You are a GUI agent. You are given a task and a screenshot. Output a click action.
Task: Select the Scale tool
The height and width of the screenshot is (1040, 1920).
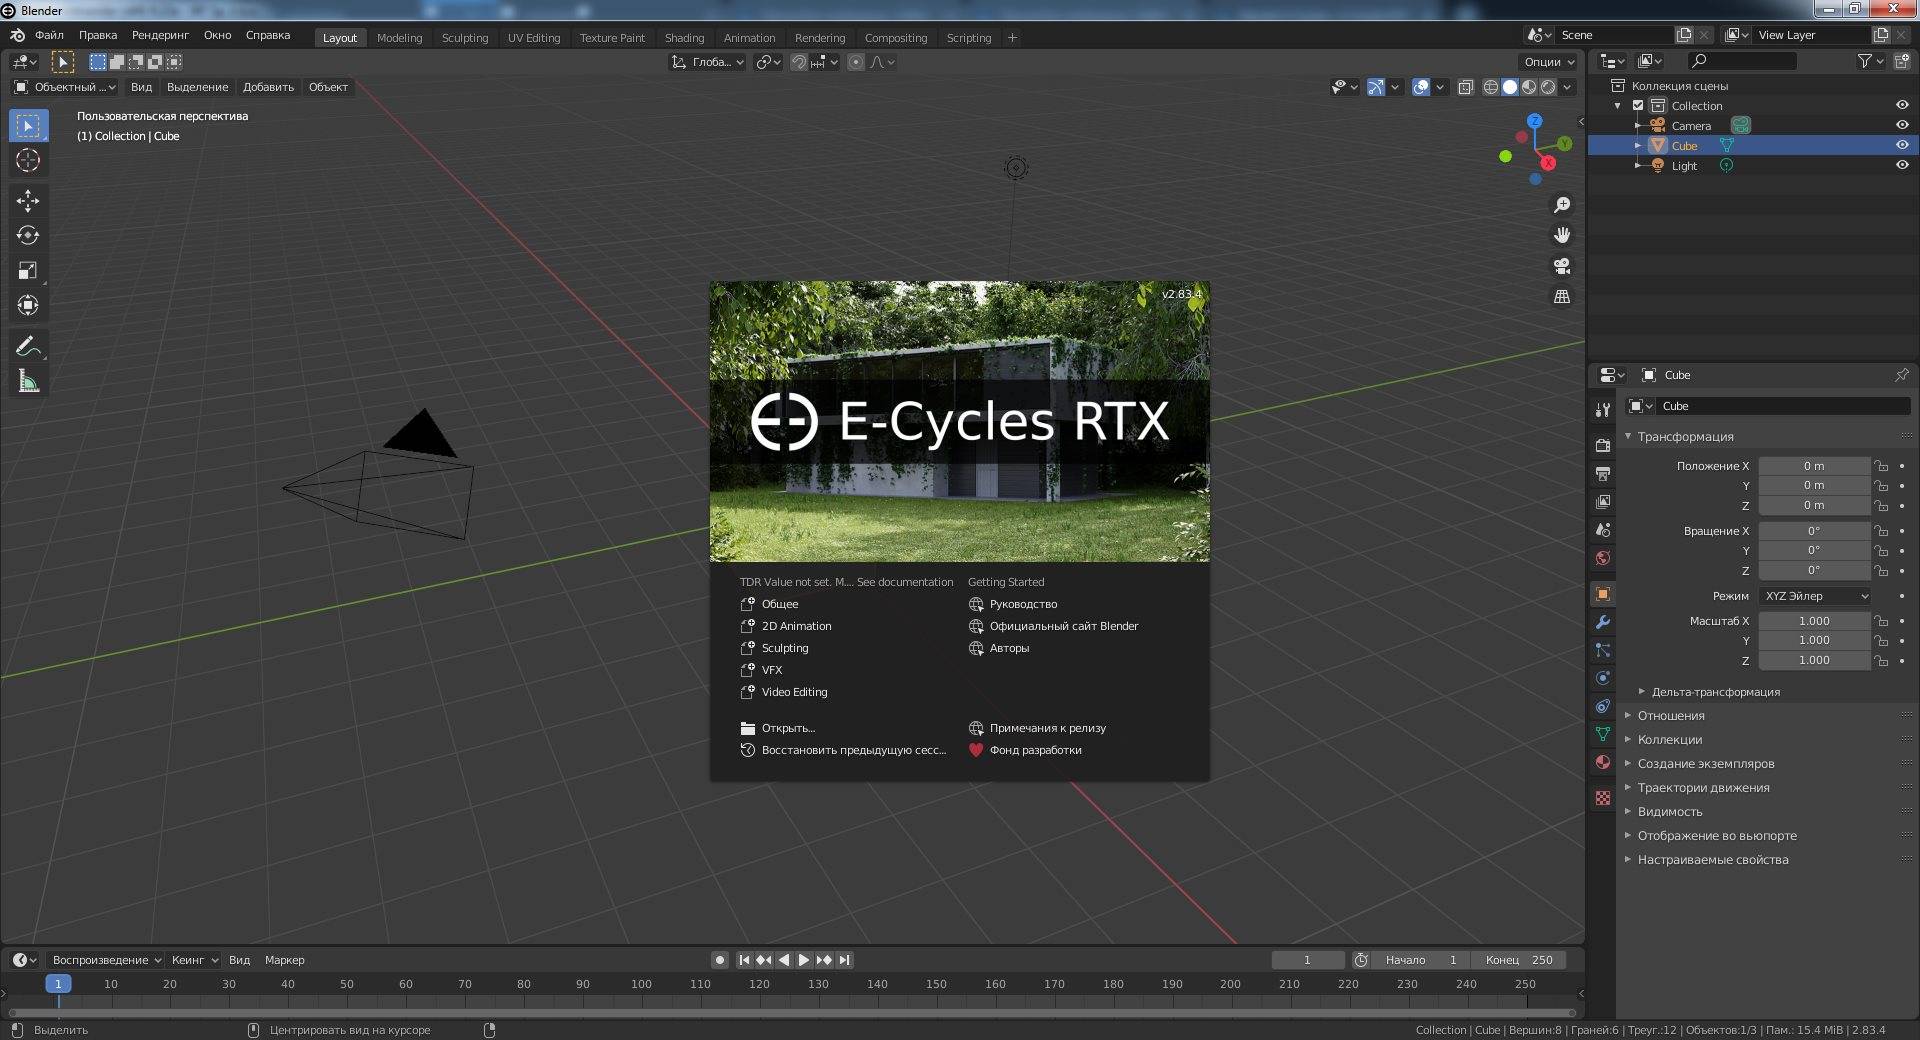coord(28,271)
